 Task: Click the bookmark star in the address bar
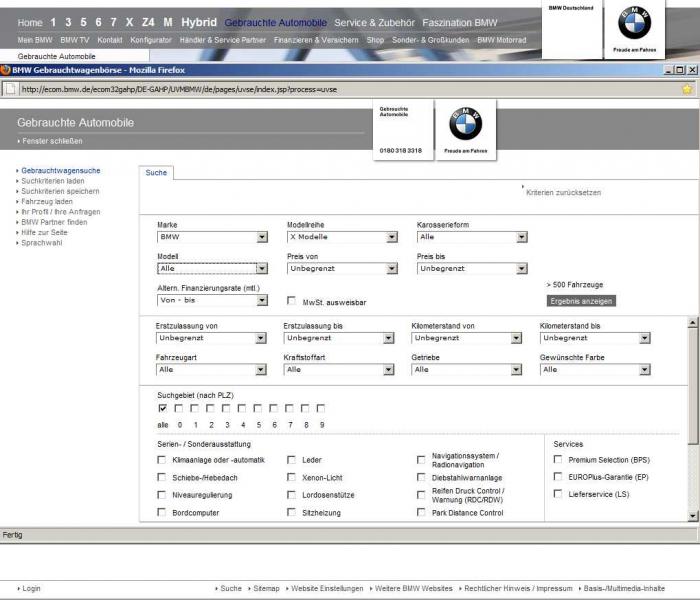pos(687,88)
